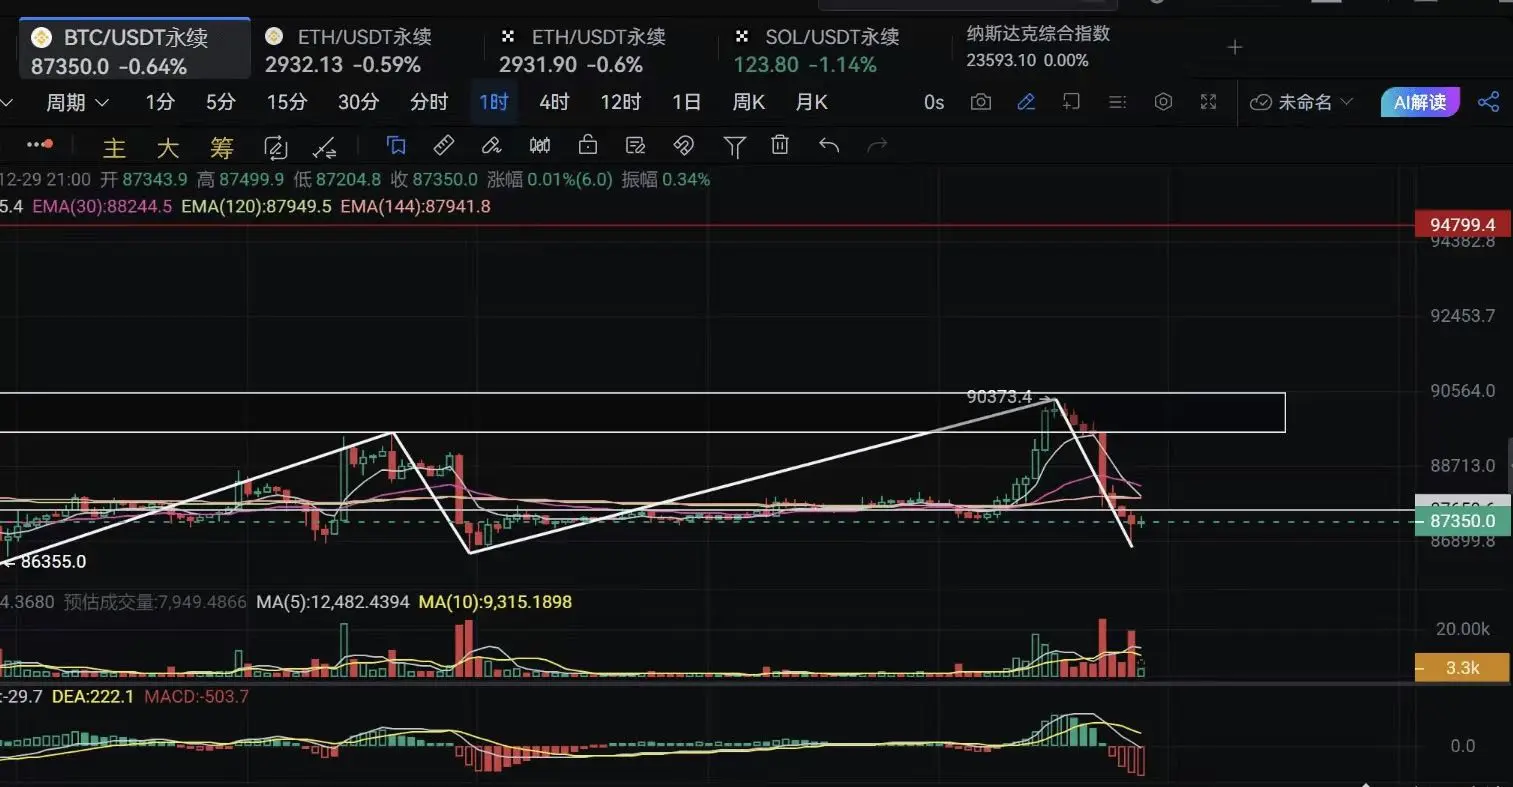
Task: Click the green 87350.0 current price label
Action: coord(1462,521)
